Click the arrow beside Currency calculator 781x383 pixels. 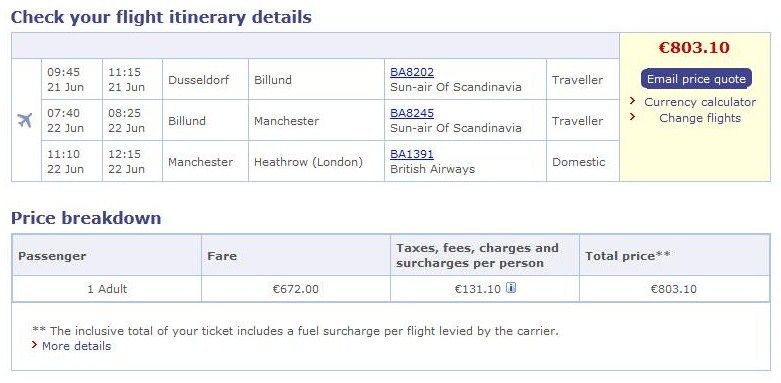tap(633, 101)
